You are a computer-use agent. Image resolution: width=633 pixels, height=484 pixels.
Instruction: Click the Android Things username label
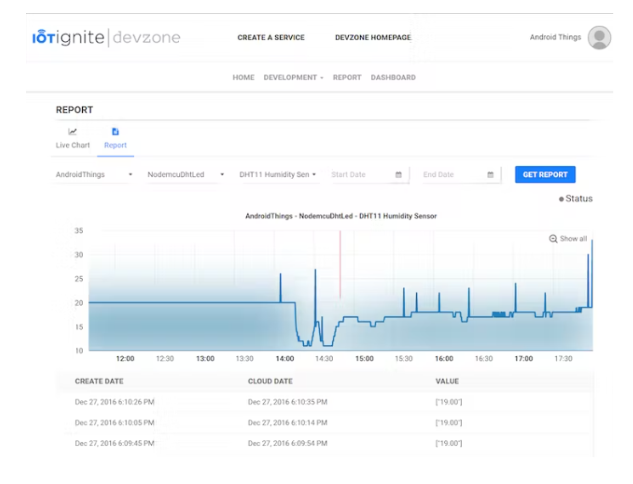point(555,38)
